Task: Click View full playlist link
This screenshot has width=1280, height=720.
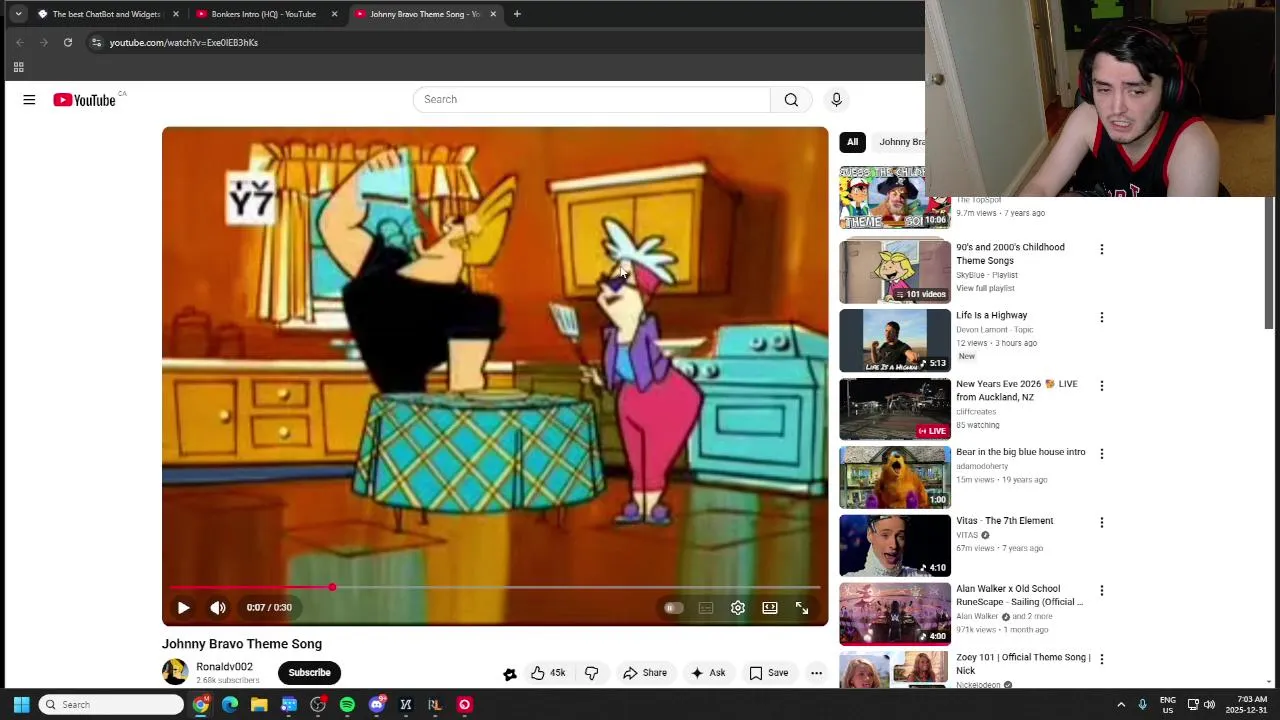Action: pos(985,288)
